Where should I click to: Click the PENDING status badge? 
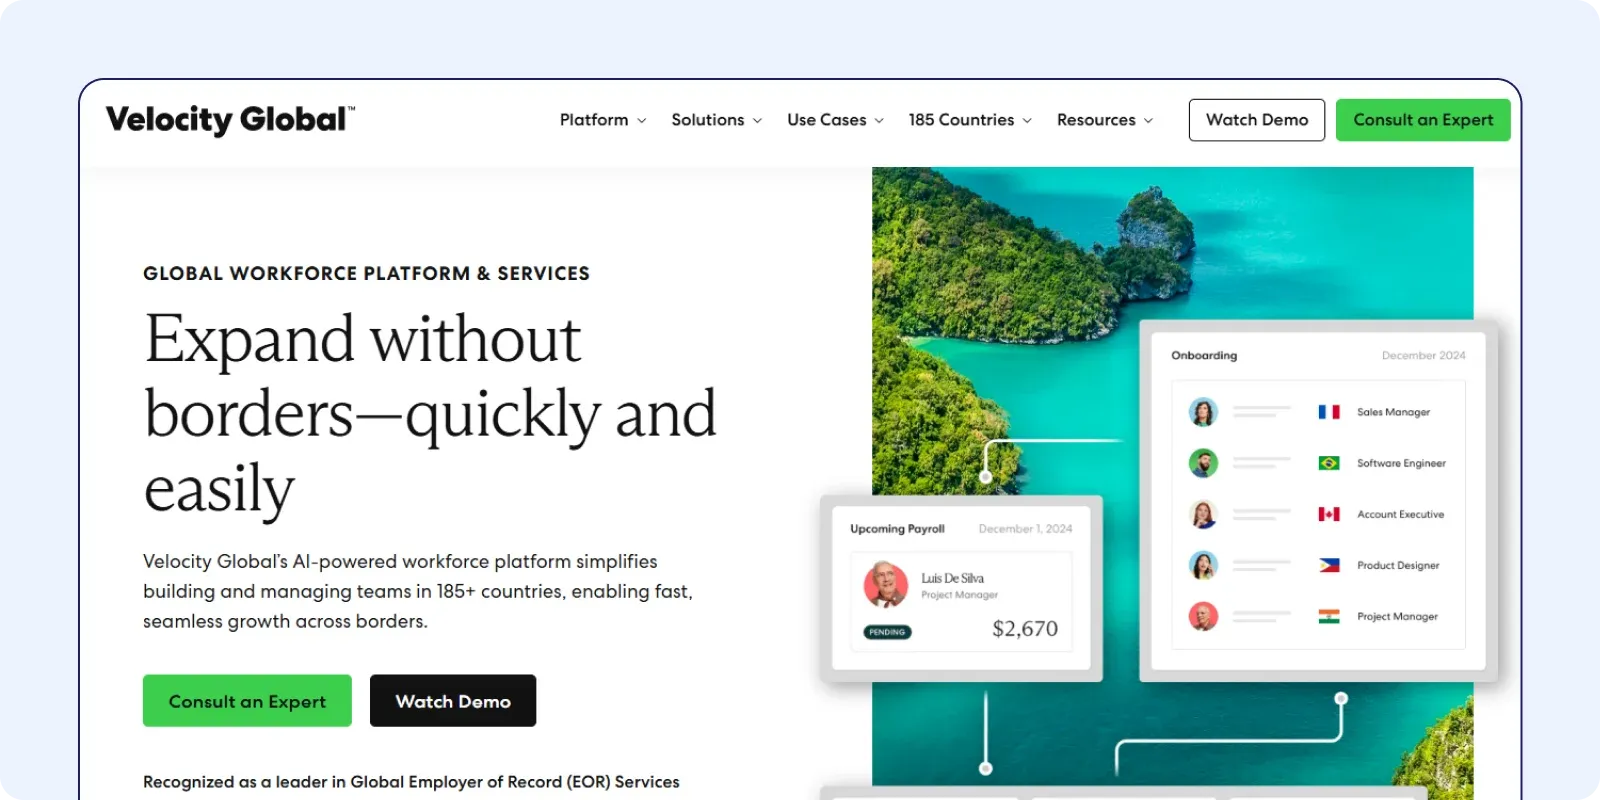(x=887, y=632)
